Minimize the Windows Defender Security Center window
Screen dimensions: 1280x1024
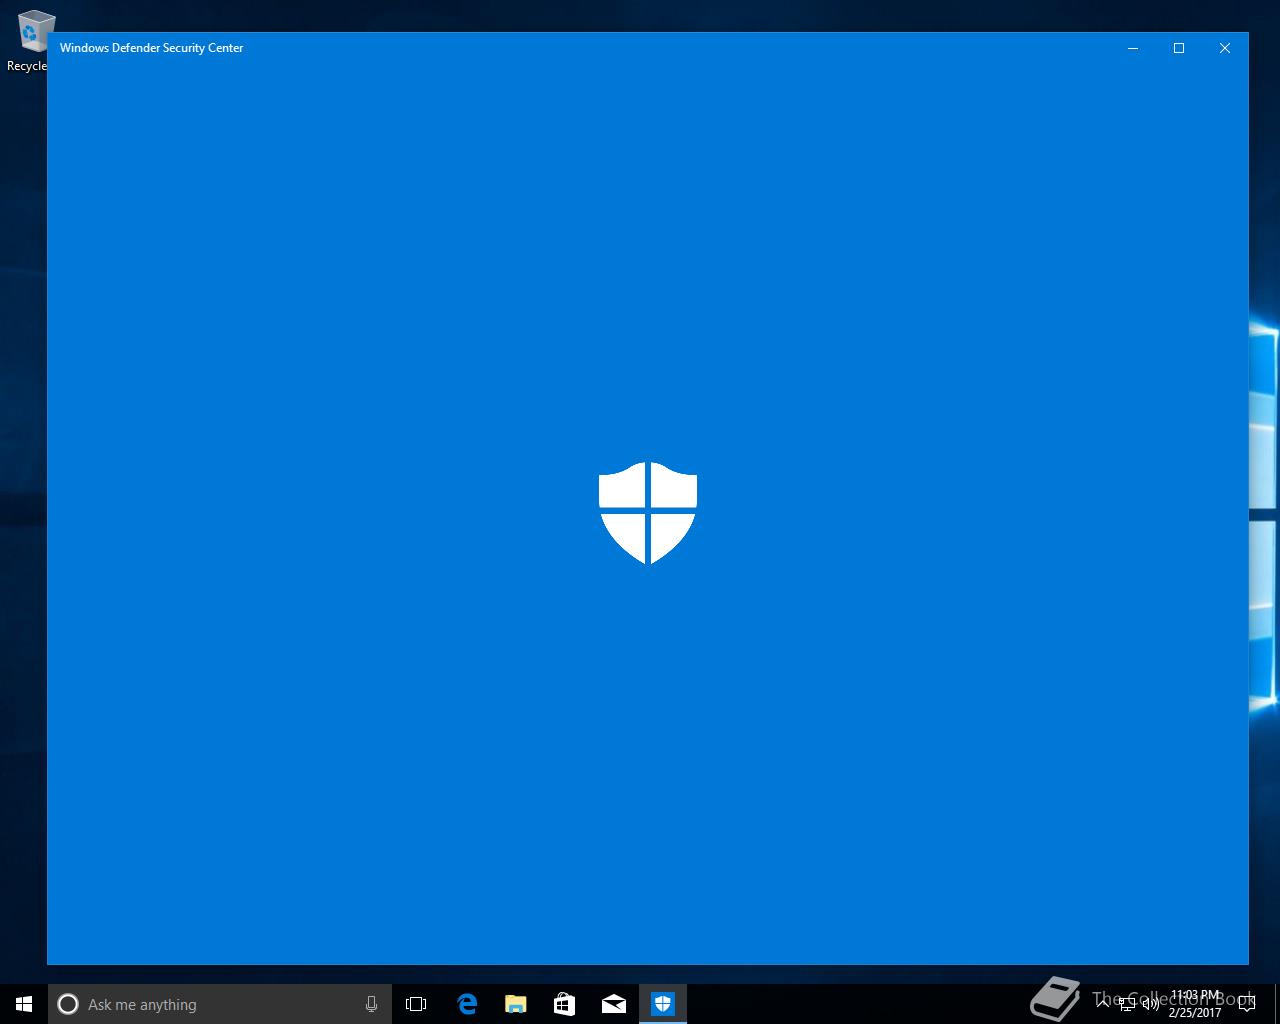pos(1133,48)
